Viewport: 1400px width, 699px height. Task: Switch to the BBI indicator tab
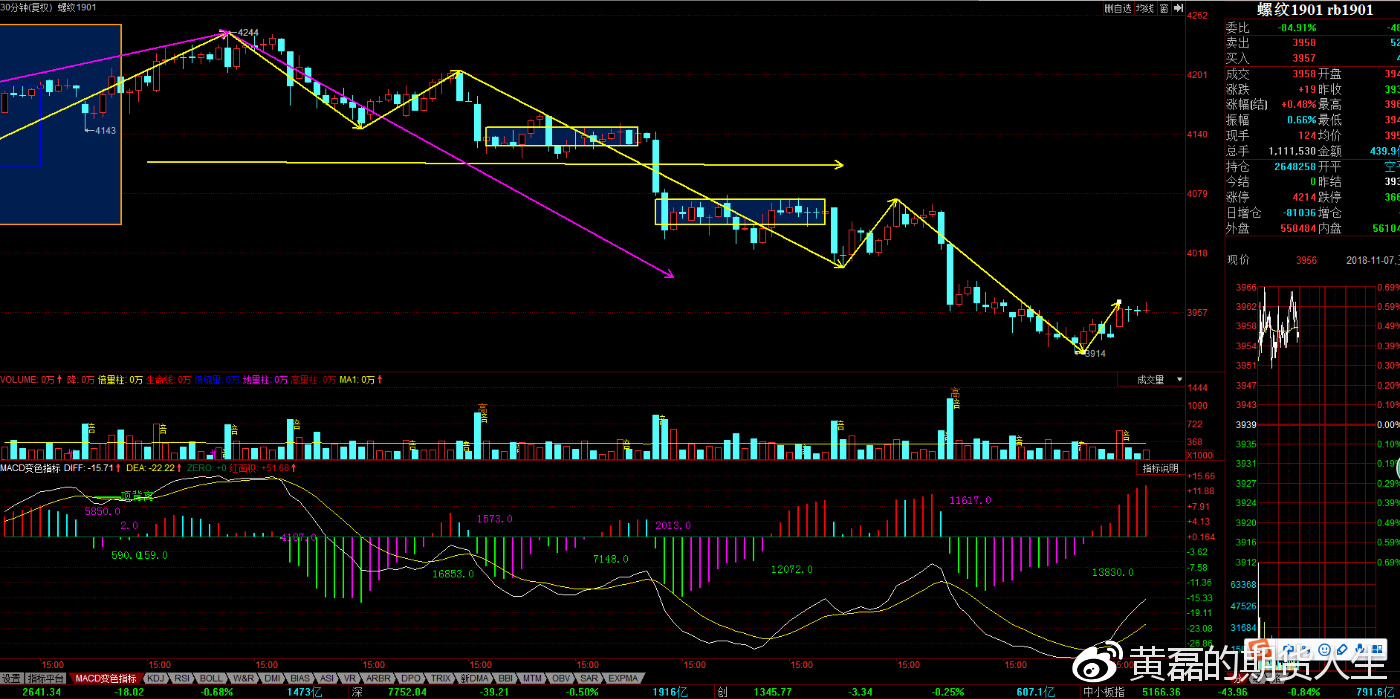(x=504, y=678)
